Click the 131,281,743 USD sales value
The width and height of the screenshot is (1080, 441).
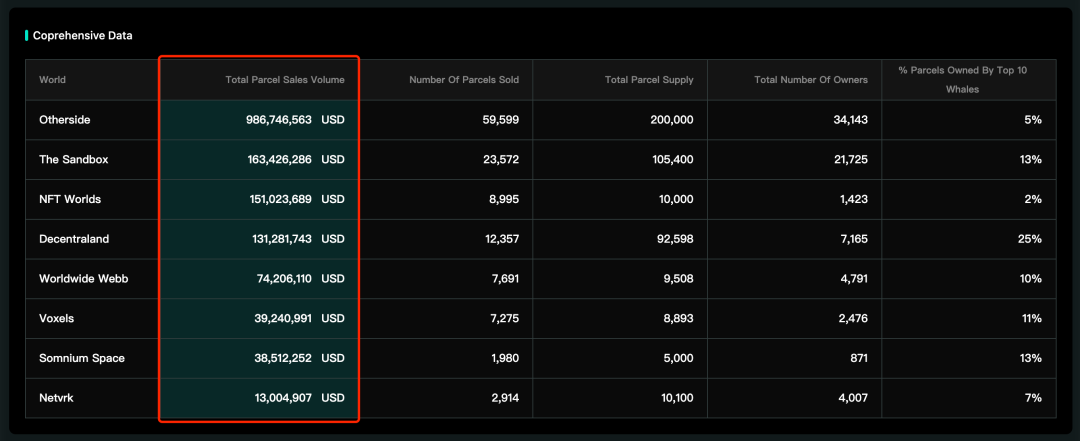(298, 239)
